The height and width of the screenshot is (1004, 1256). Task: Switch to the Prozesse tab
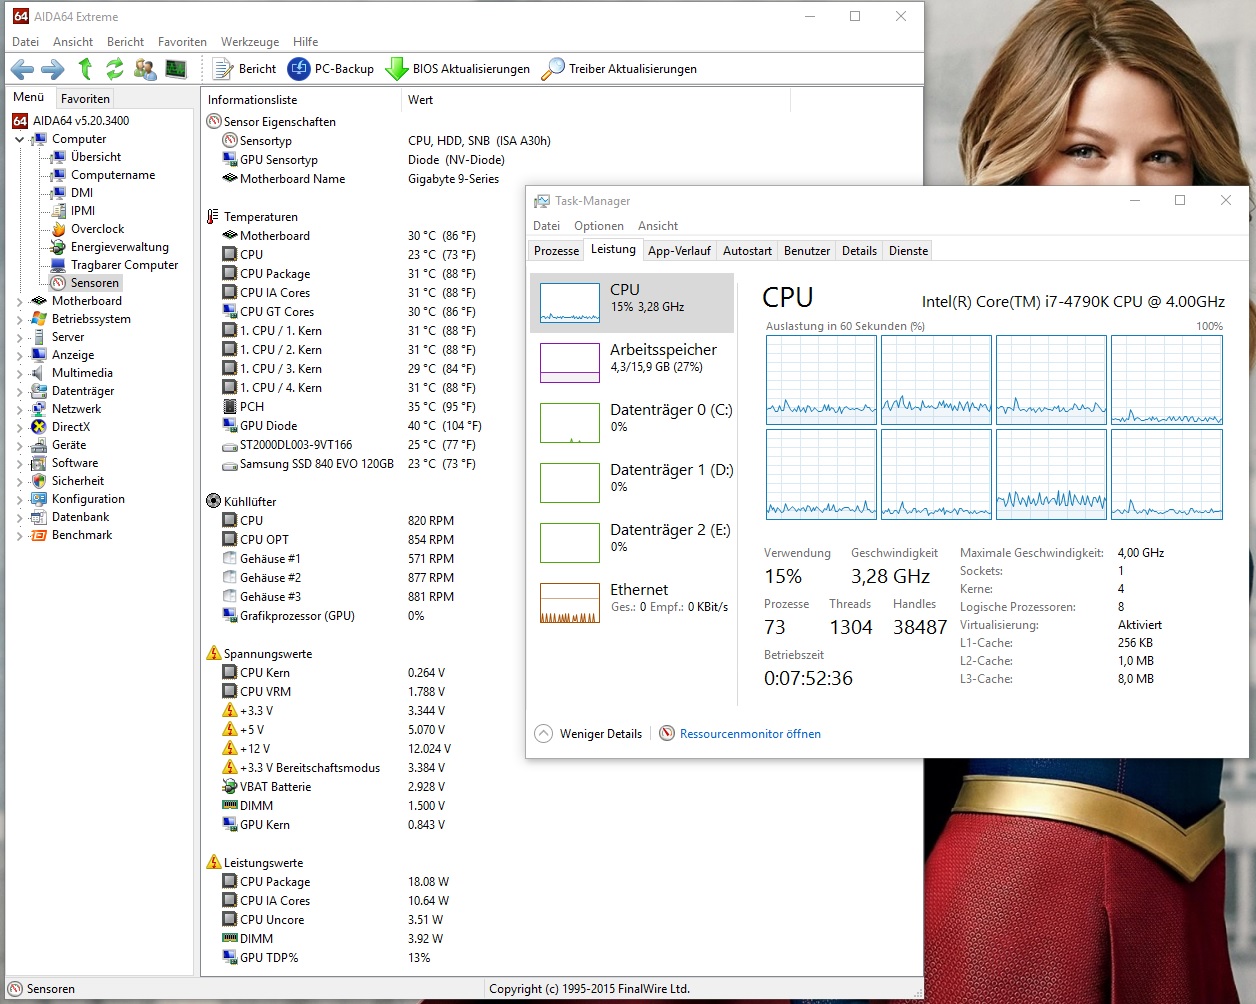556,251
